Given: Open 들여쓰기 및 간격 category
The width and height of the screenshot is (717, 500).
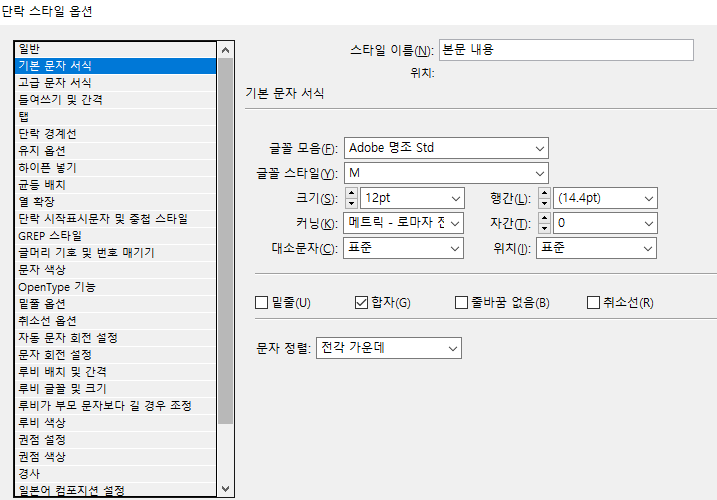Looking at the screenshot, I should 115,100.
